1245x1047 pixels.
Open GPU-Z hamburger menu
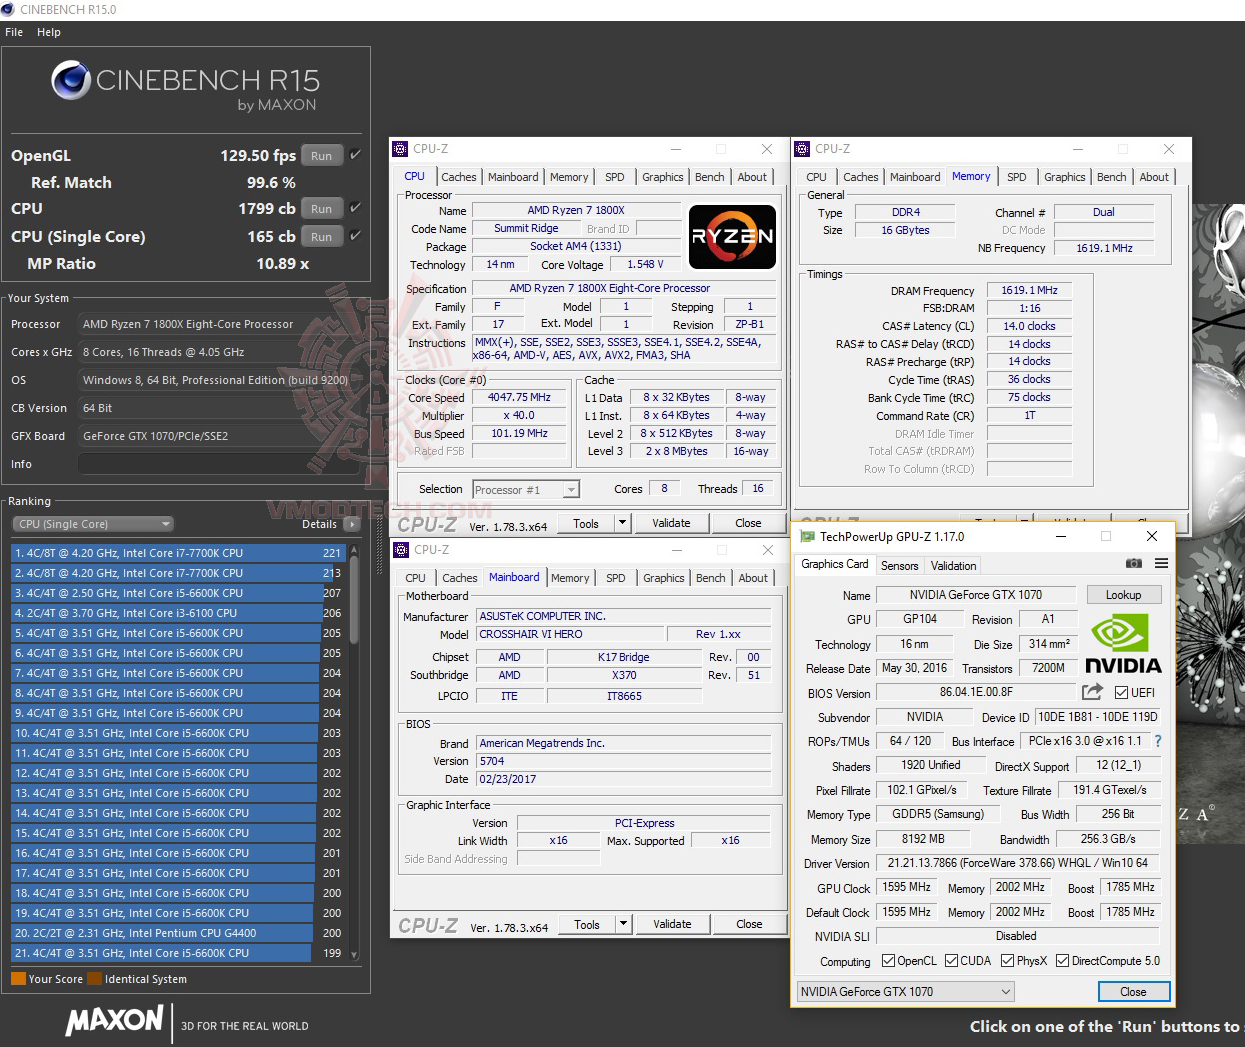point(1161,563)
